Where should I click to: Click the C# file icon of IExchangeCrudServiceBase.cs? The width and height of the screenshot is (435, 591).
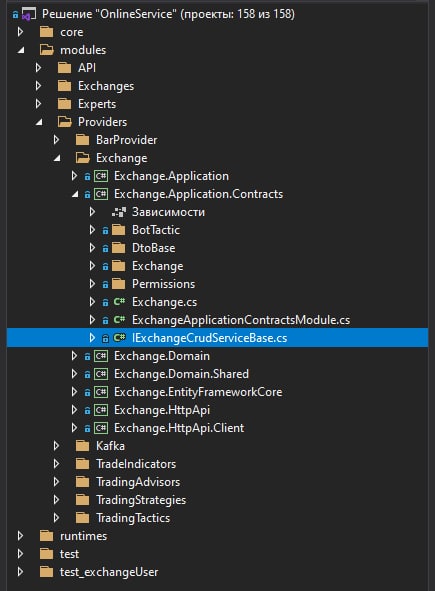click(x=119, y=338)
